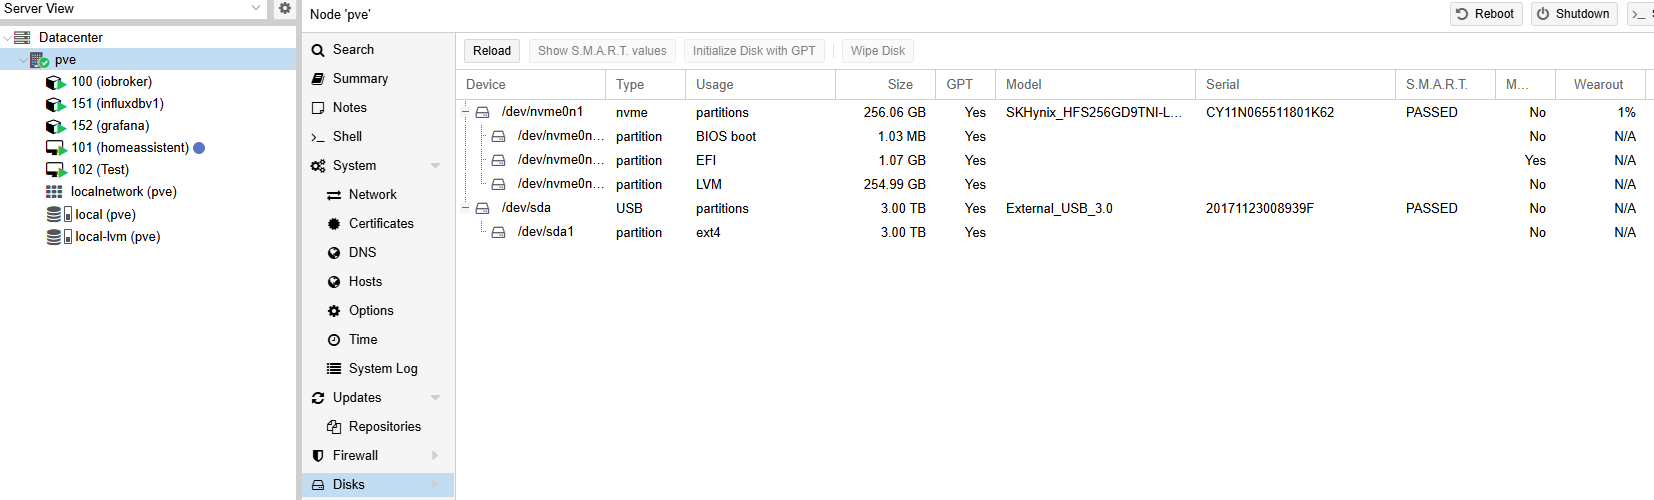Open the Disks menu item

[349, 485]
